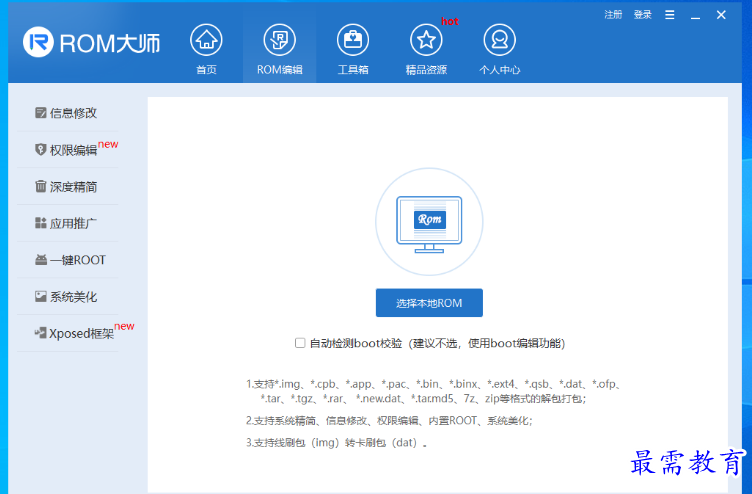
Task: Click the line 2.支持系统精简、信息修改
Action: coord(389,421)
